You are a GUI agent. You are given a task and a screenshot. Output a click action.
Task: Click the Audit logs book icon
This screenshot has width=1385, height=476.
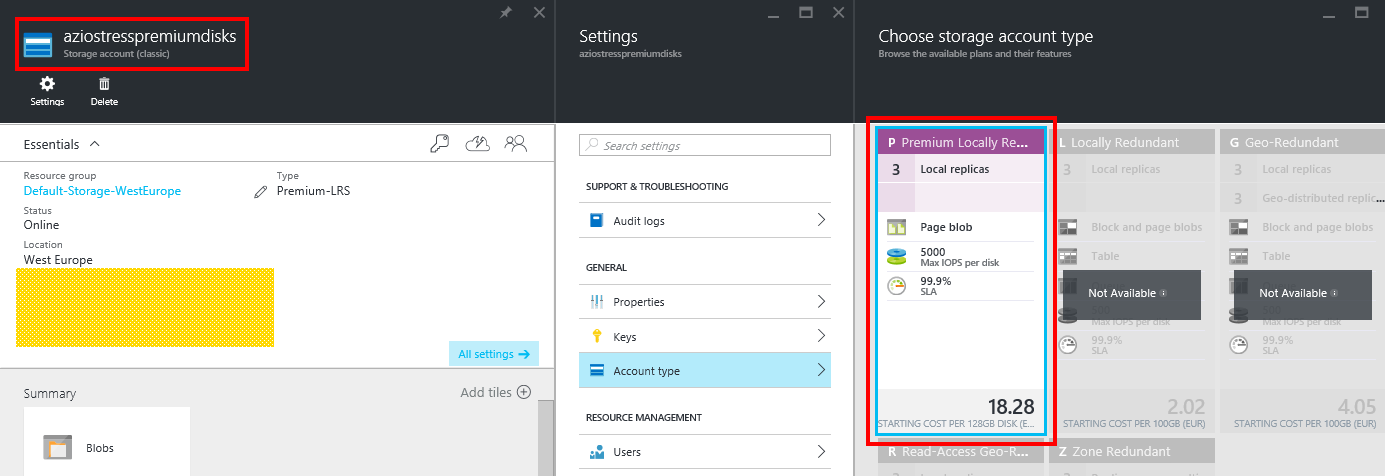pos(597,220)
